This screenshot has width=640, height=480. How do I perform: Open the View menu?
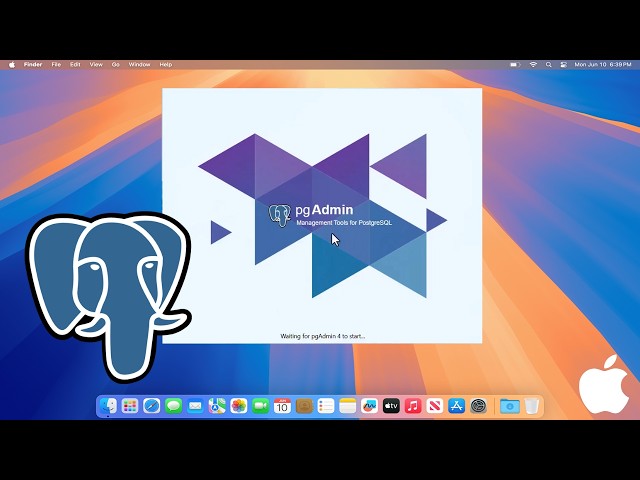96,64
